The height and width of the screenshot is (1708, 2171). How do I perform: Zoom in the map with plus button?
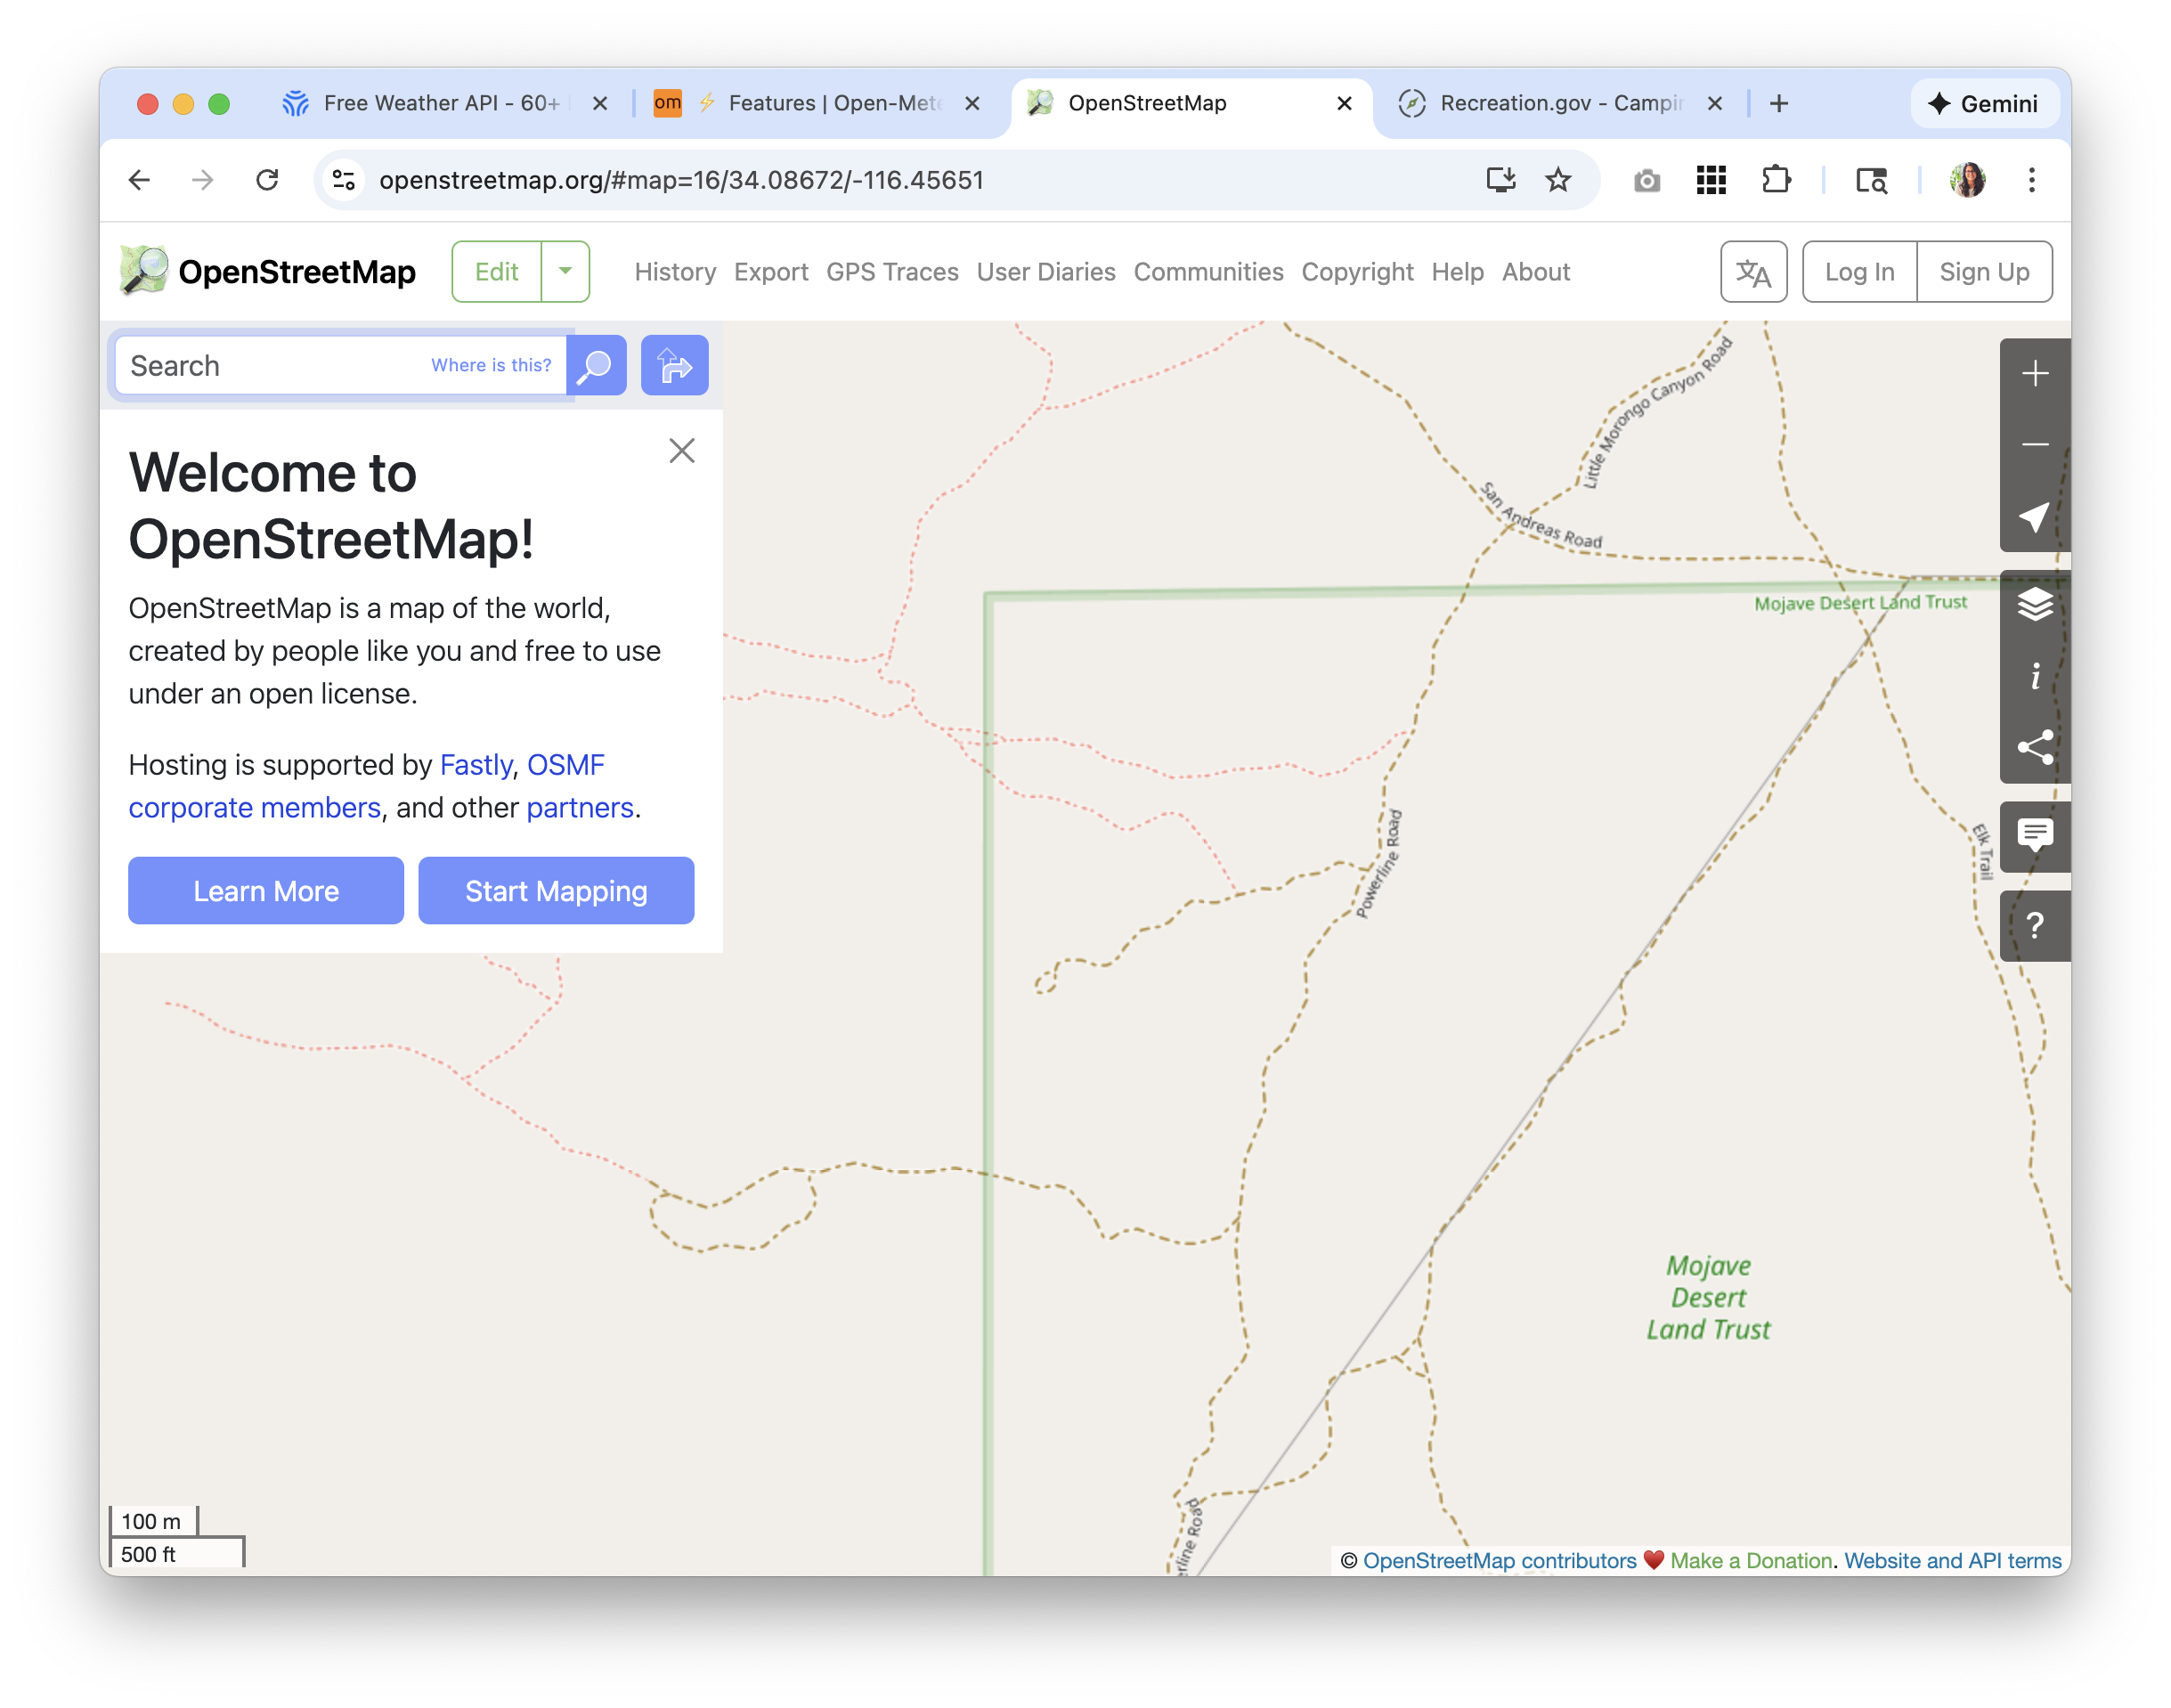coord(2034,374)
